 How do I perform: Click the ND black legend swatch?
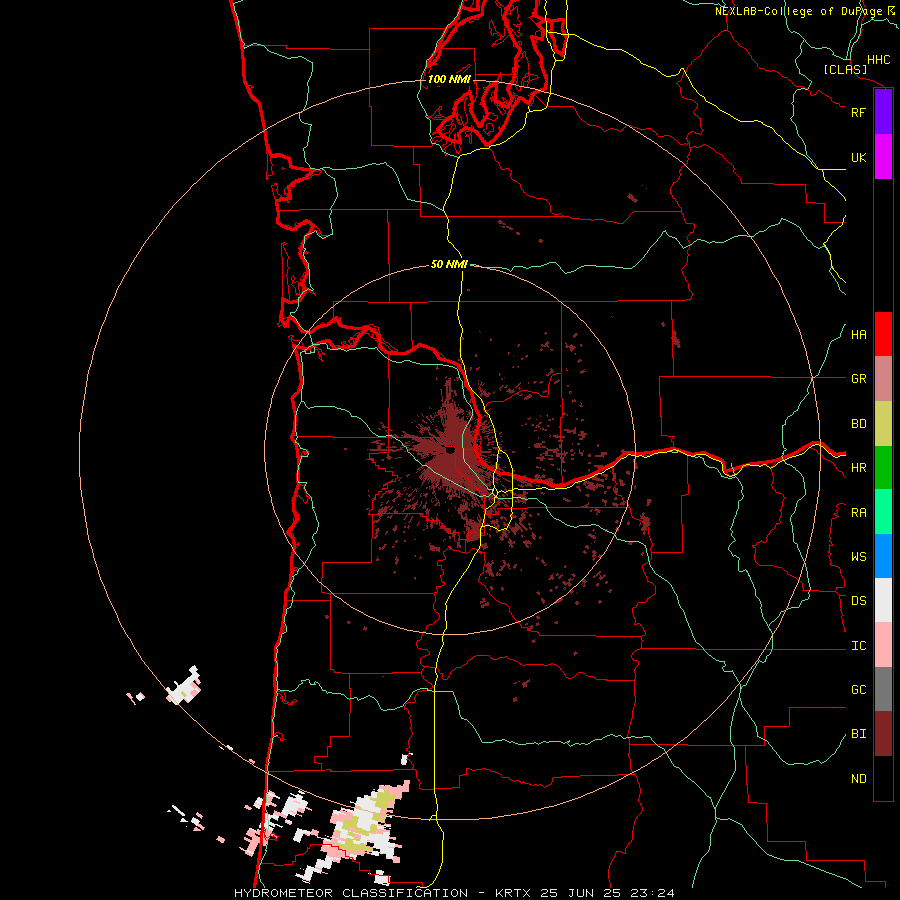click(883, 778)
